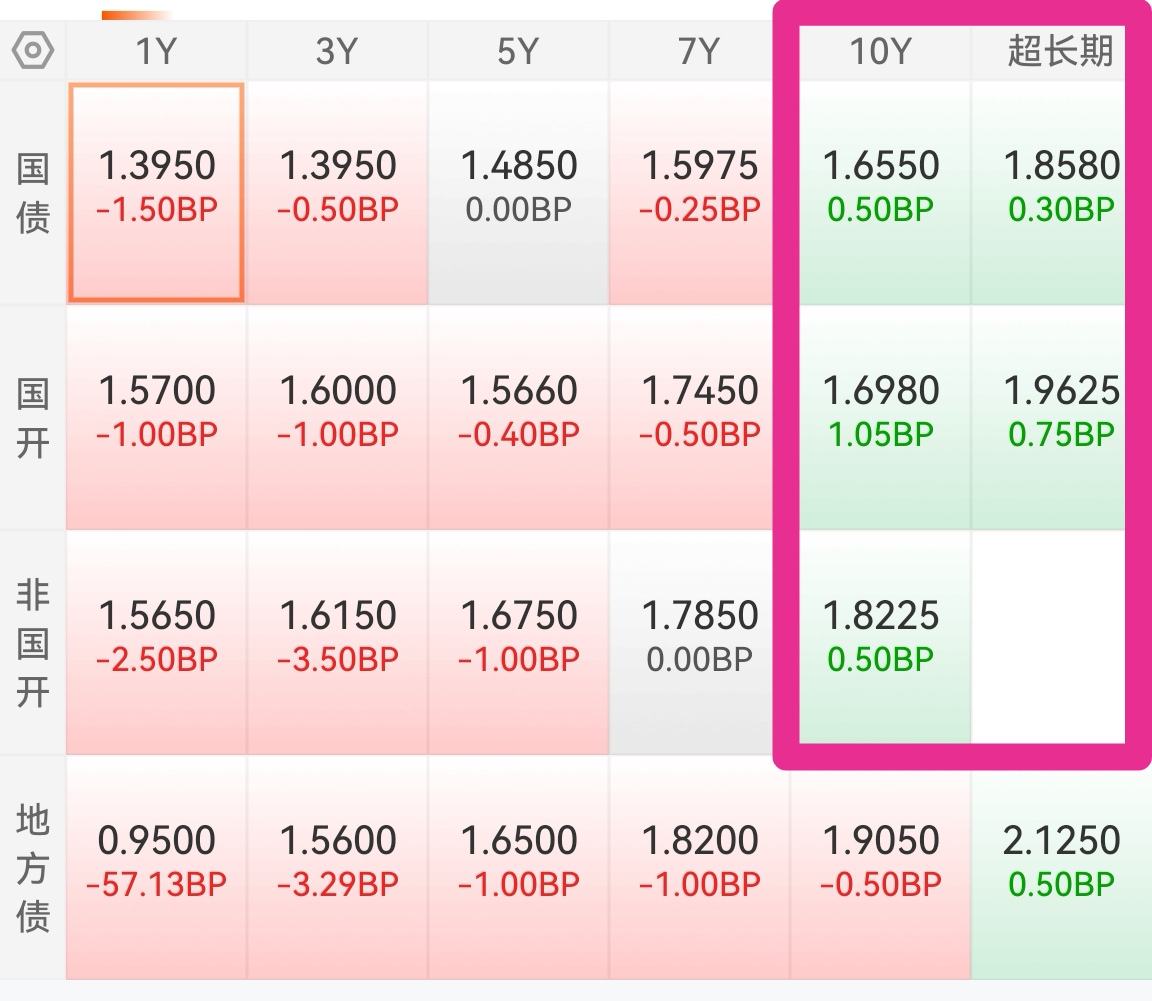The width and height of the screenshot is (1152, 1001).
Task: Select the 地方债 row label
Action: 33,867
